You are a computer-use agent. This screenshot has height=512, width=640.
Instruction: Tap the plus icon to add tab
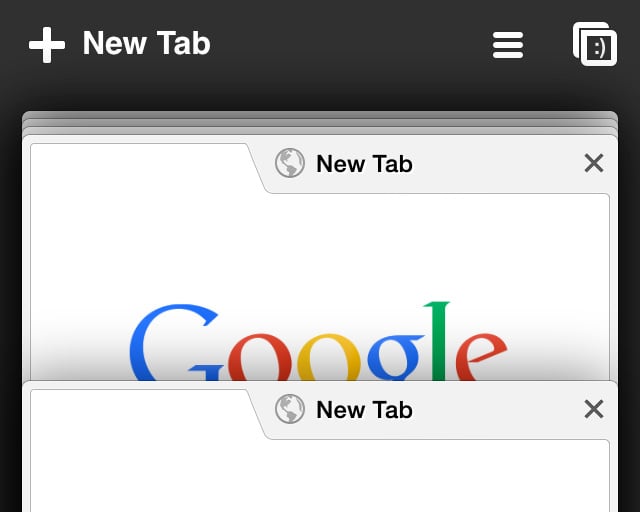click(x=47, y=45)
